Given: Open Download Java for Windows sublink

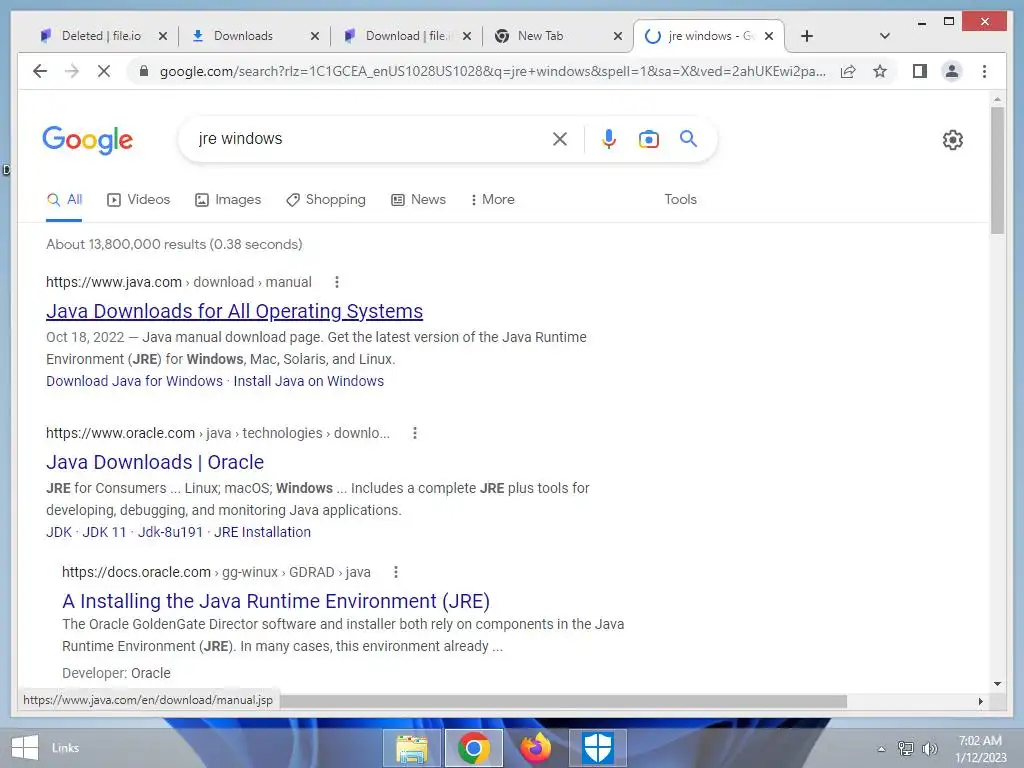Looking at the screenshot, I should (135, 381).
